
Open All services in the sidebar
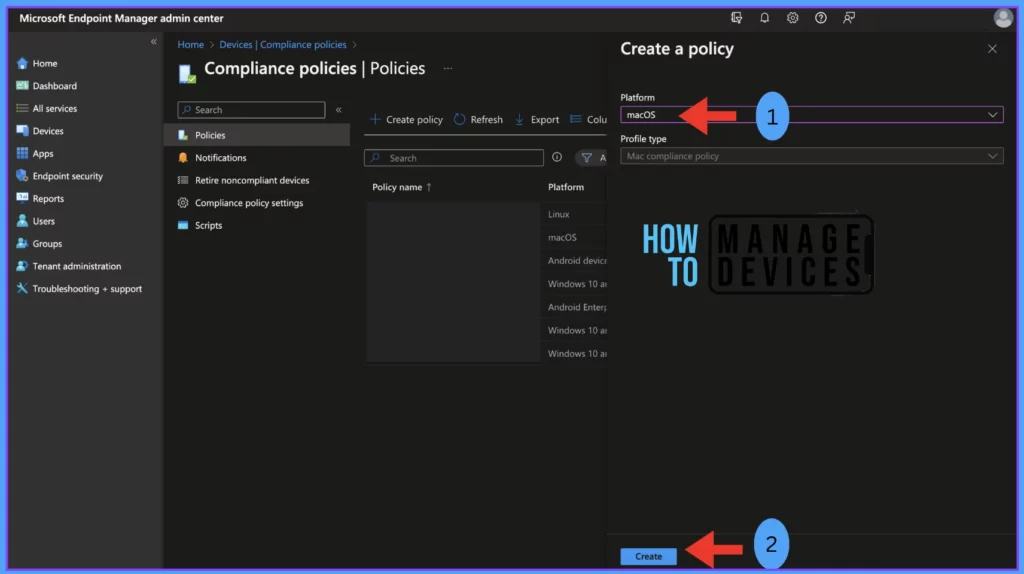pos(54,108)
